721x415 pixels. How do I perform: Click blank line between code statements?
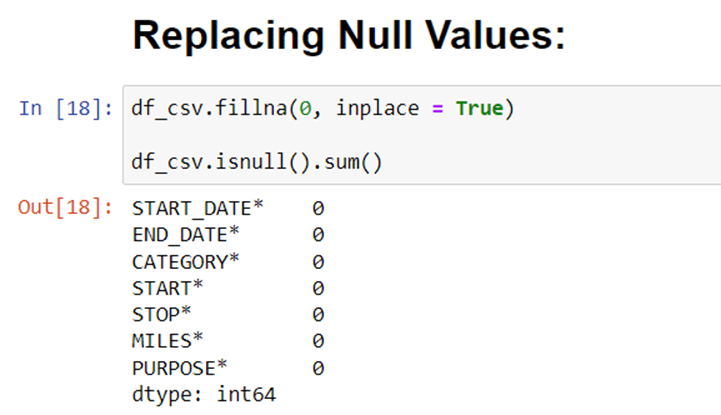pyautogui.click(x=421, y=136)
